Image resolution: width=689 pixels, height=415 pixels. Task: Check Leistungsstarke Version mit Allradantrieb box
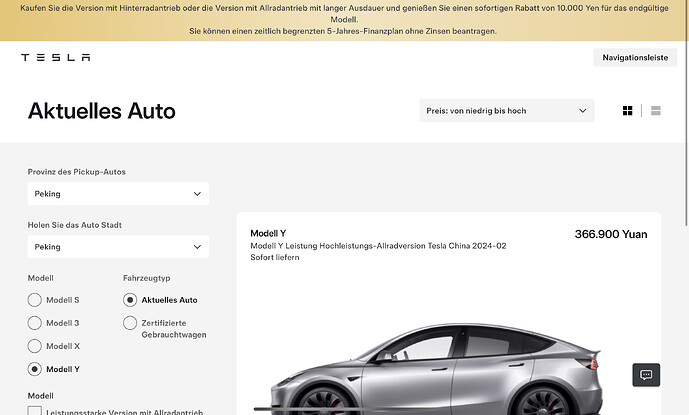(x=35, y=411)
